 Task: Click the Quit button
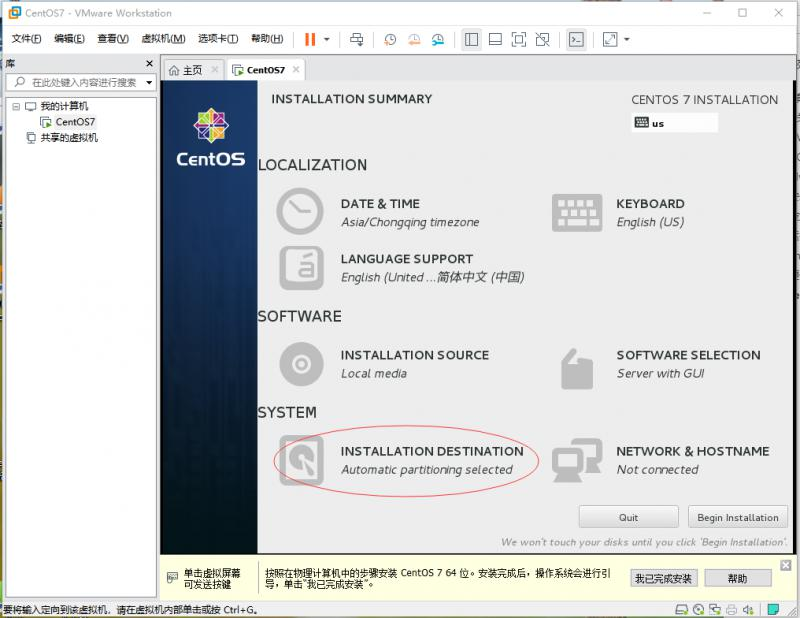coord(629,517)
